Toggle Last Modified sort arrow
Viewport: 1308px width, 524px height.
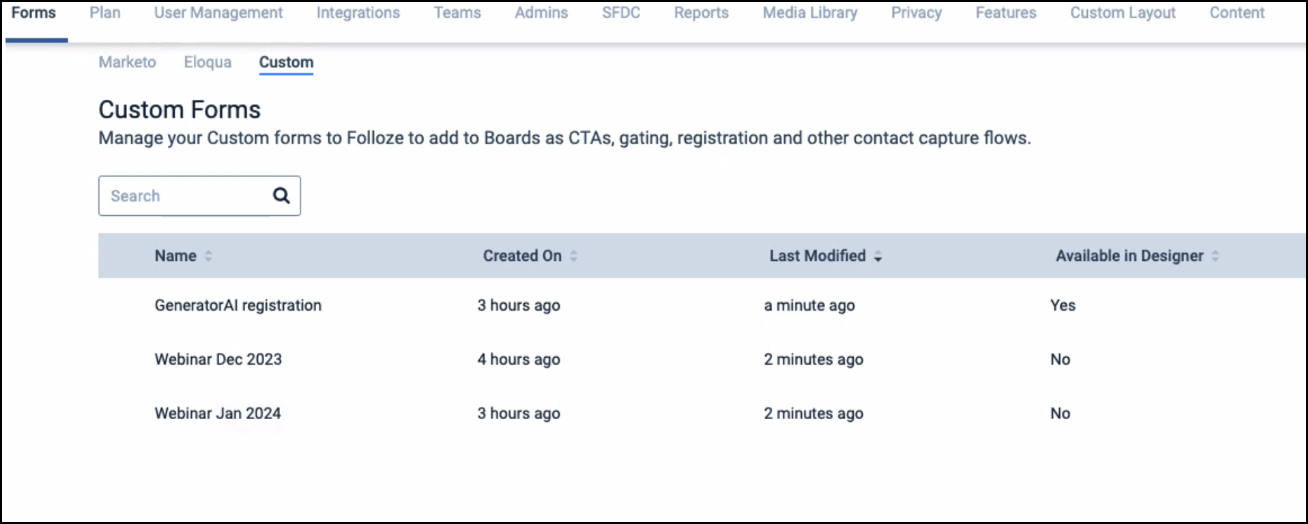coord(878,257)
